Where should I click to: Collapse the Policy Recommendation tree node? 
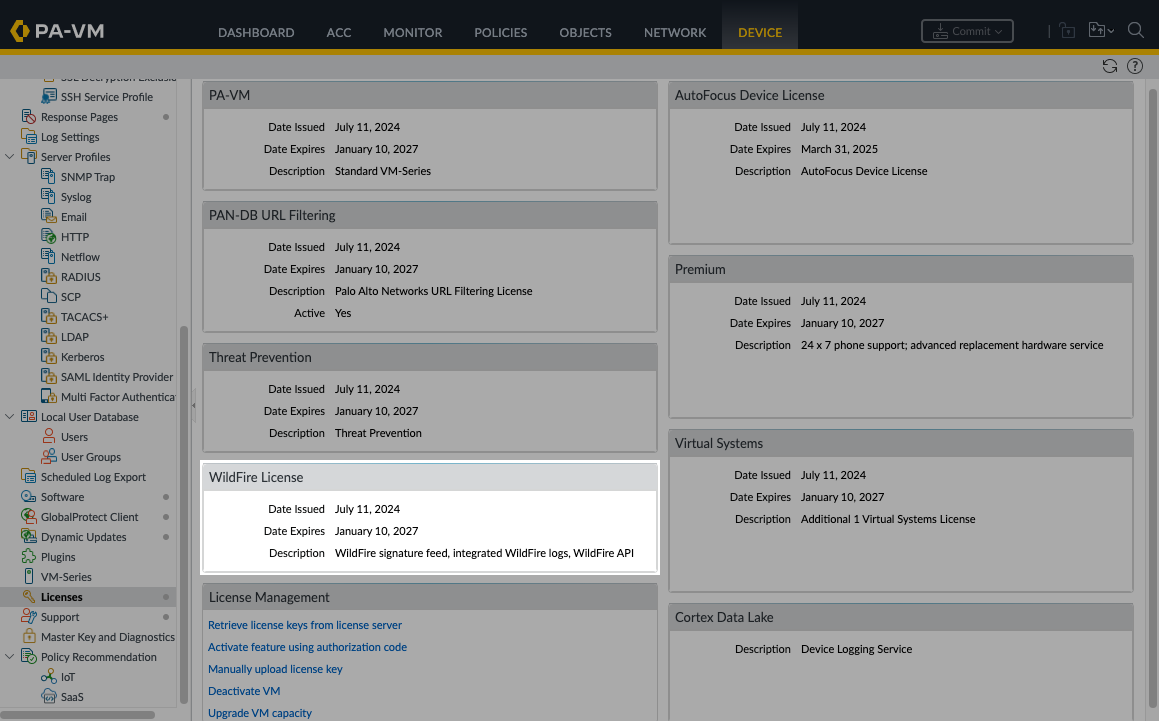click(x=10, y=657)
